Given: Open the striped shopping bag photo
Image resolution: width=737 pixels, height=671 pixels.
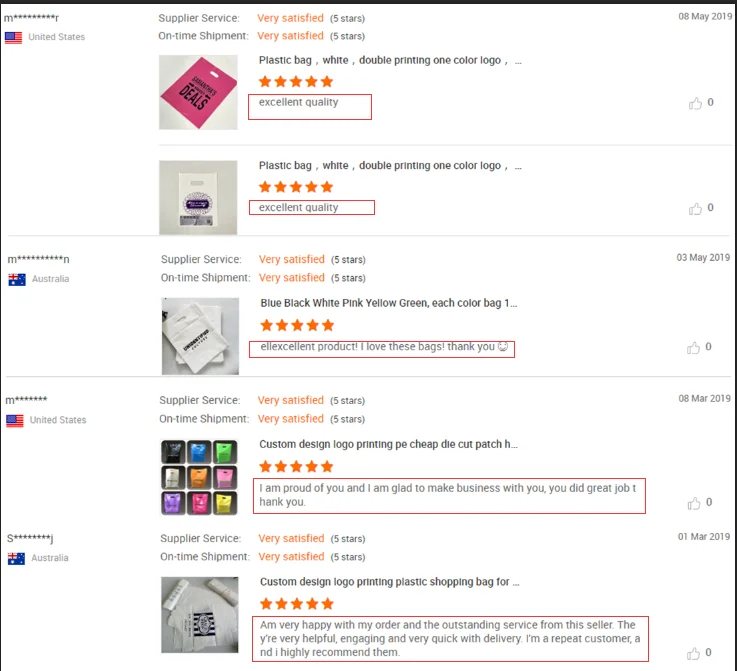Looking at the screenshot, I should 200,615.
